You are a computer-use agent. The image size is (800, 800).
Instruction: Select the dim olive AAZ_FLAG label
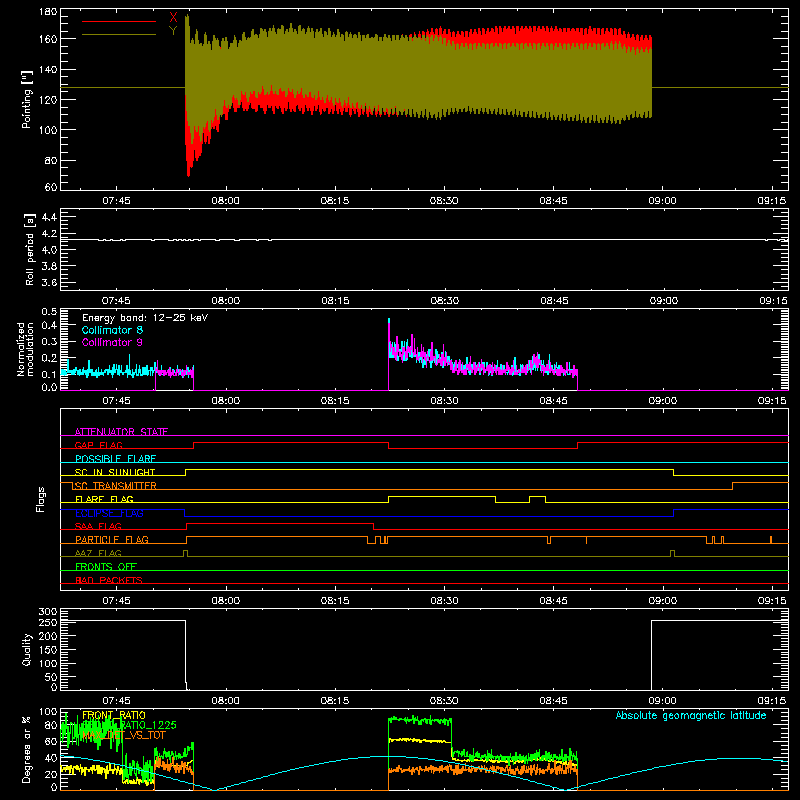tap(98, 553)
